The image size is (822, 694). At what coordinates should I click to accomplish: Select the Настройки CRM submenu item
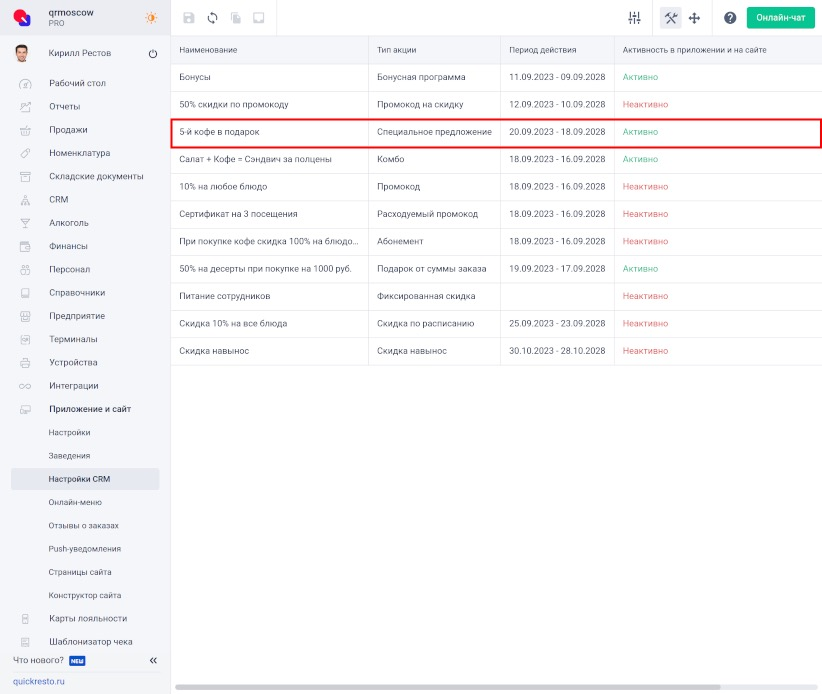(x=85, y=479)
